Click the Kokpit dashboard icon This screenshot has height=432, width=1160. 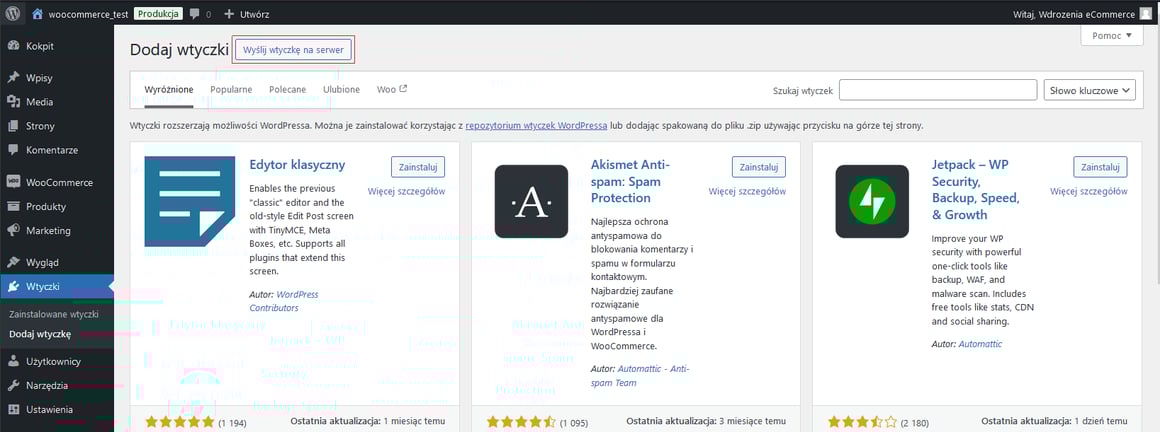coord(13,46)
